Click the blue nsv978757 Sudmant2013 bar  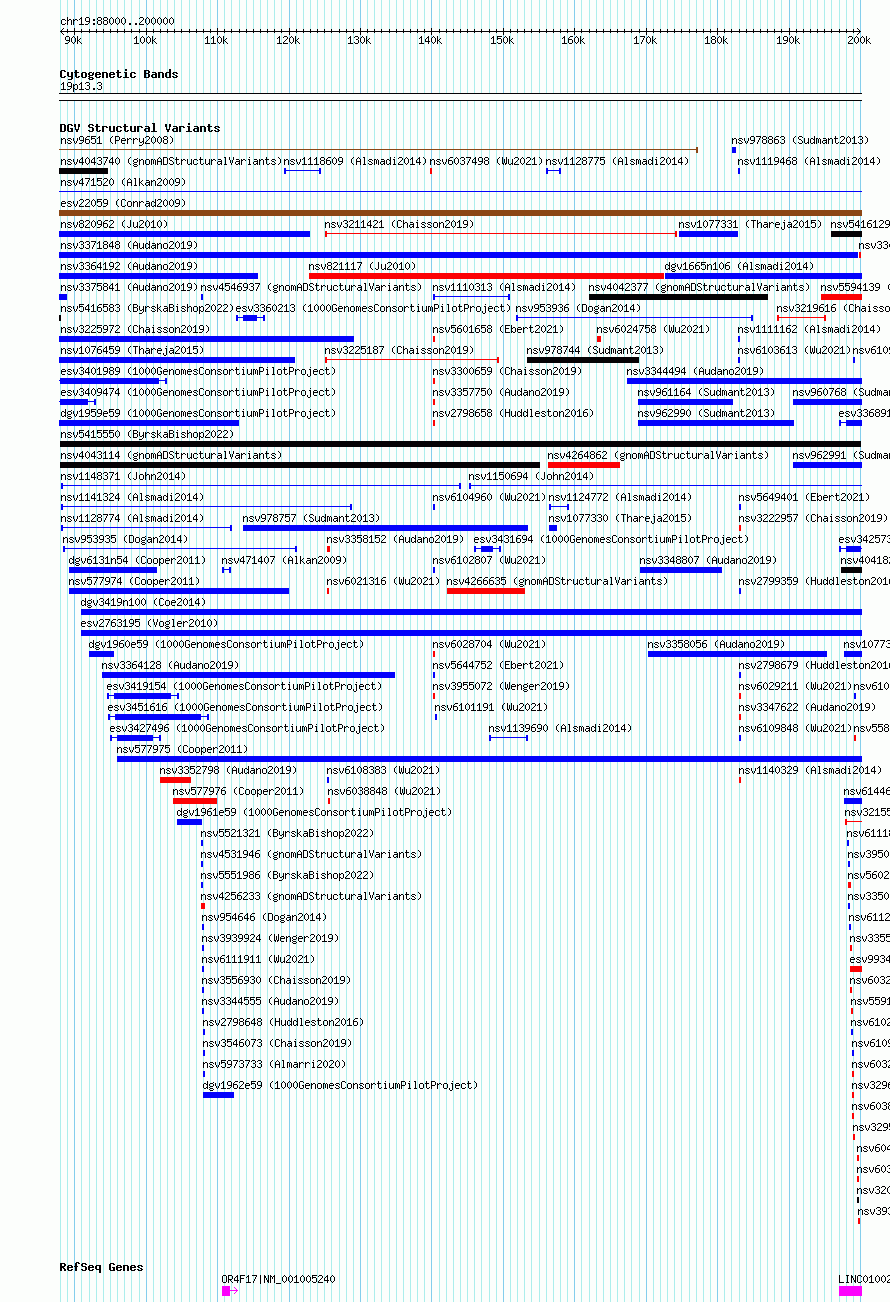[385, 528]
